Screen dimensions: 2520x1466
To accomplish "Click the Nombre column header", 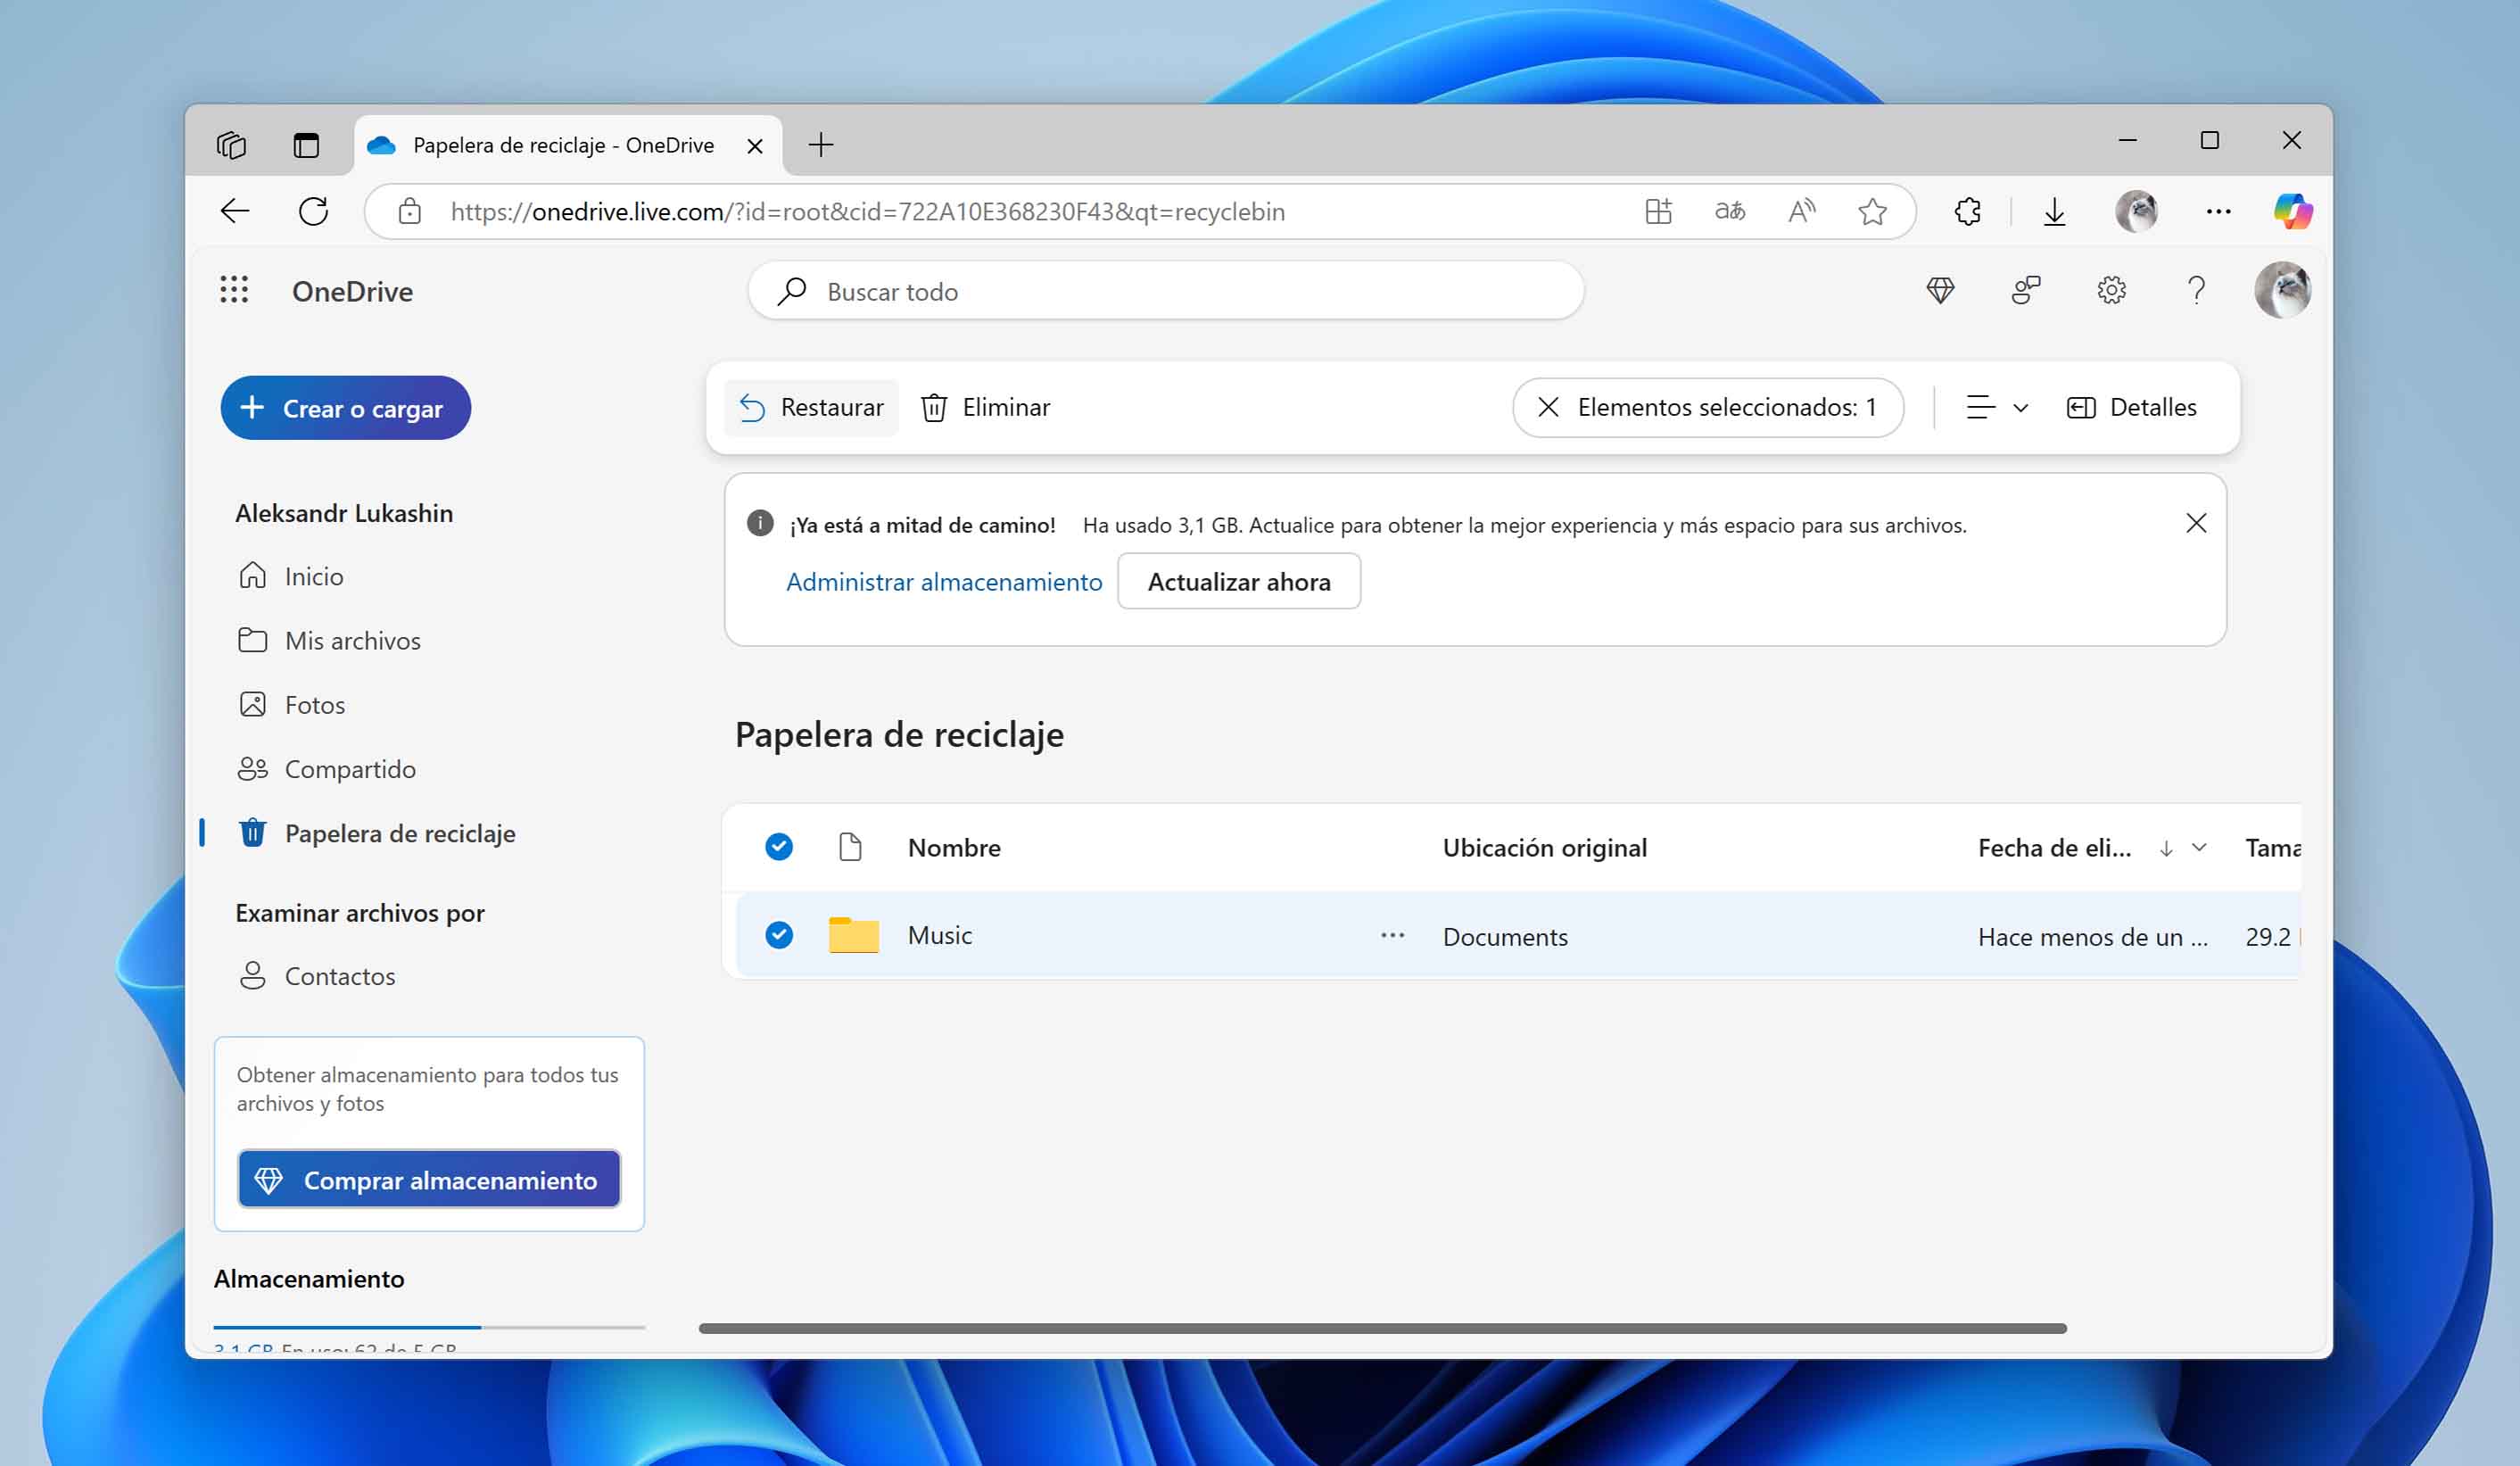I will click(954, 848).
